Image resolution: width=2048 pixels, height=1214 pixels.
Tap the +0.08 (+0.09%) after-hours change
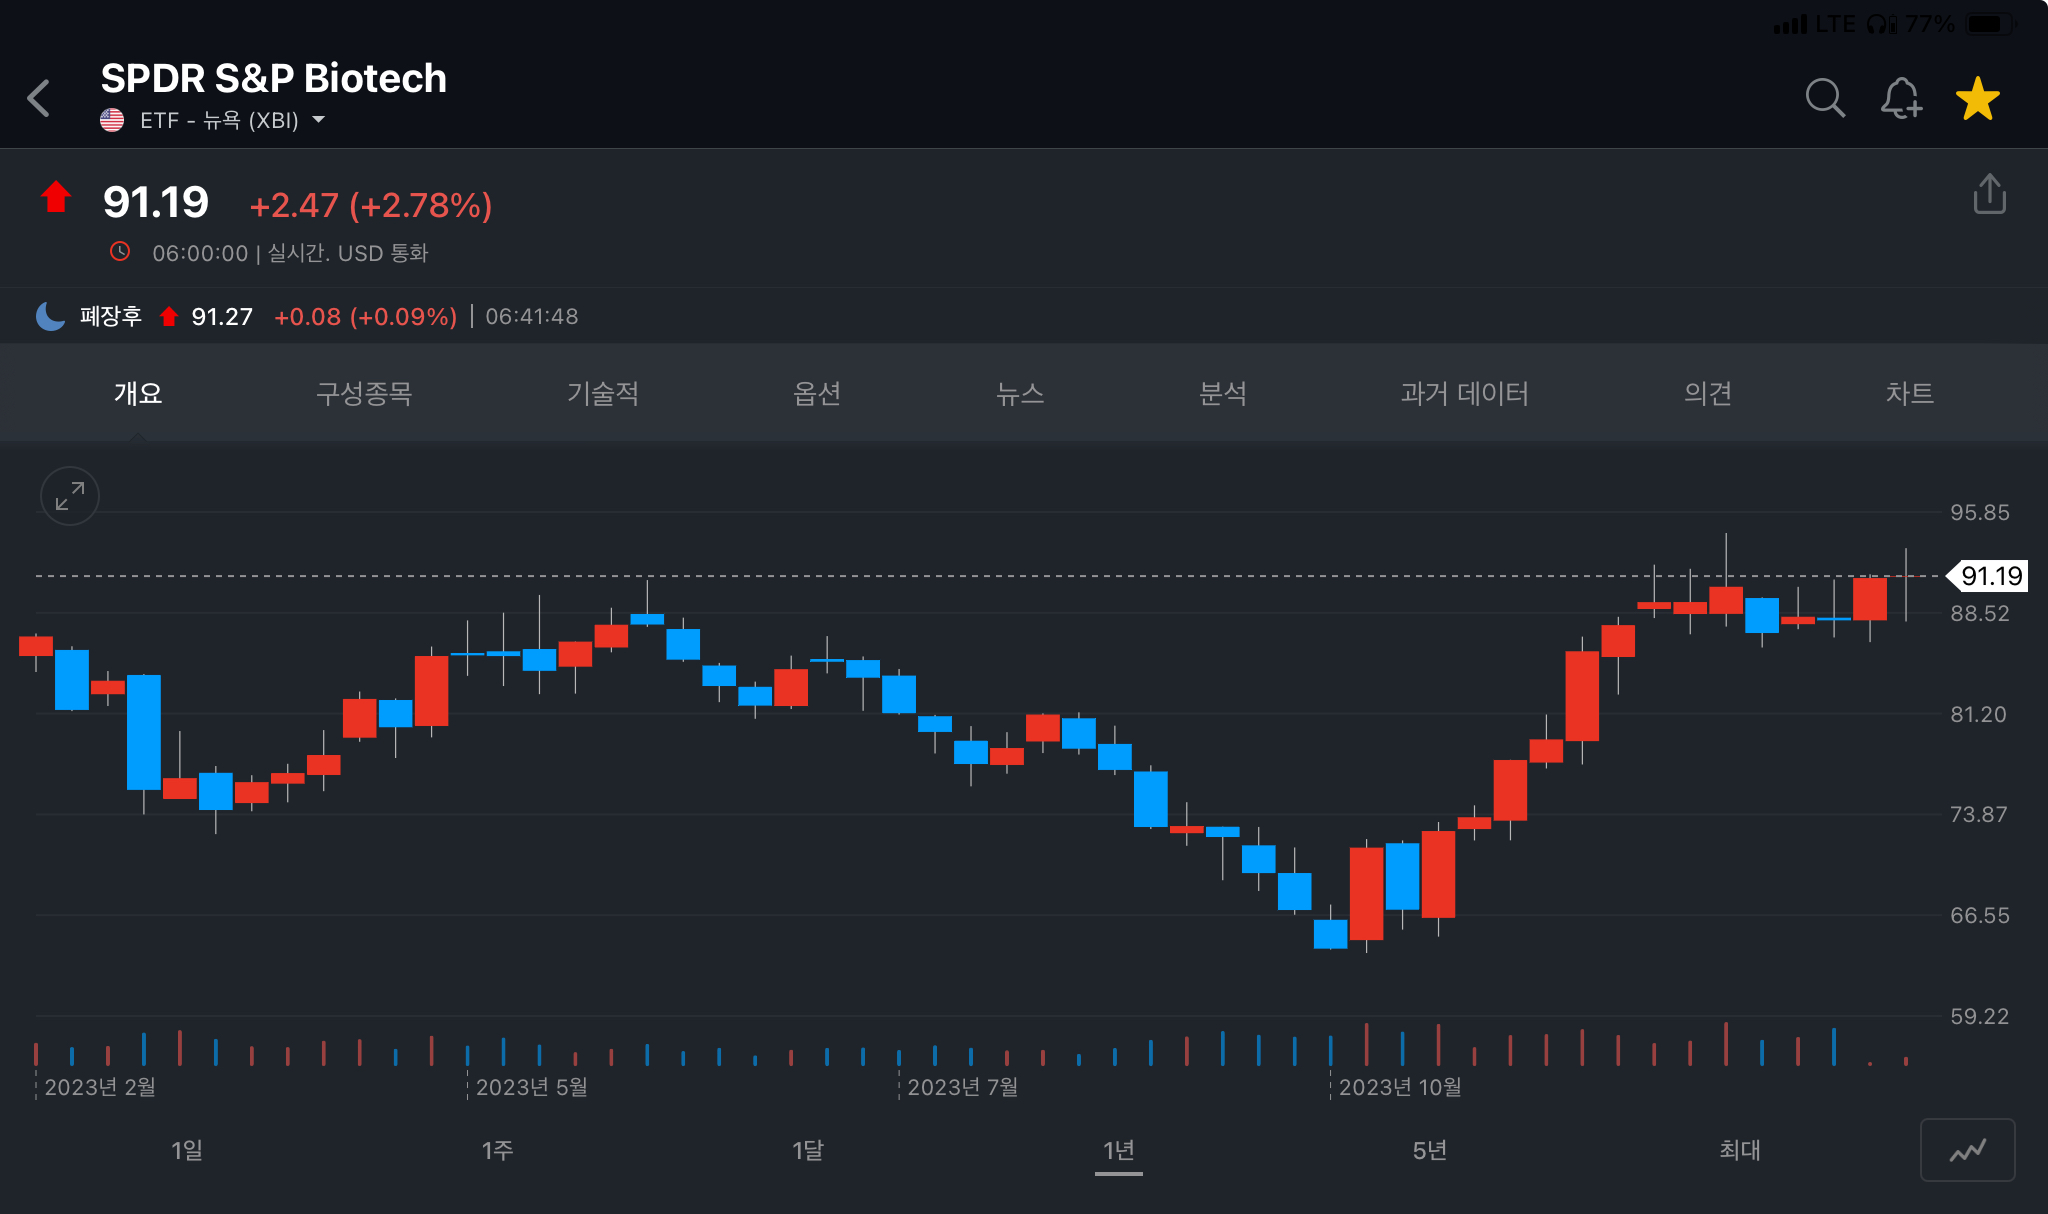pos(365,316)
